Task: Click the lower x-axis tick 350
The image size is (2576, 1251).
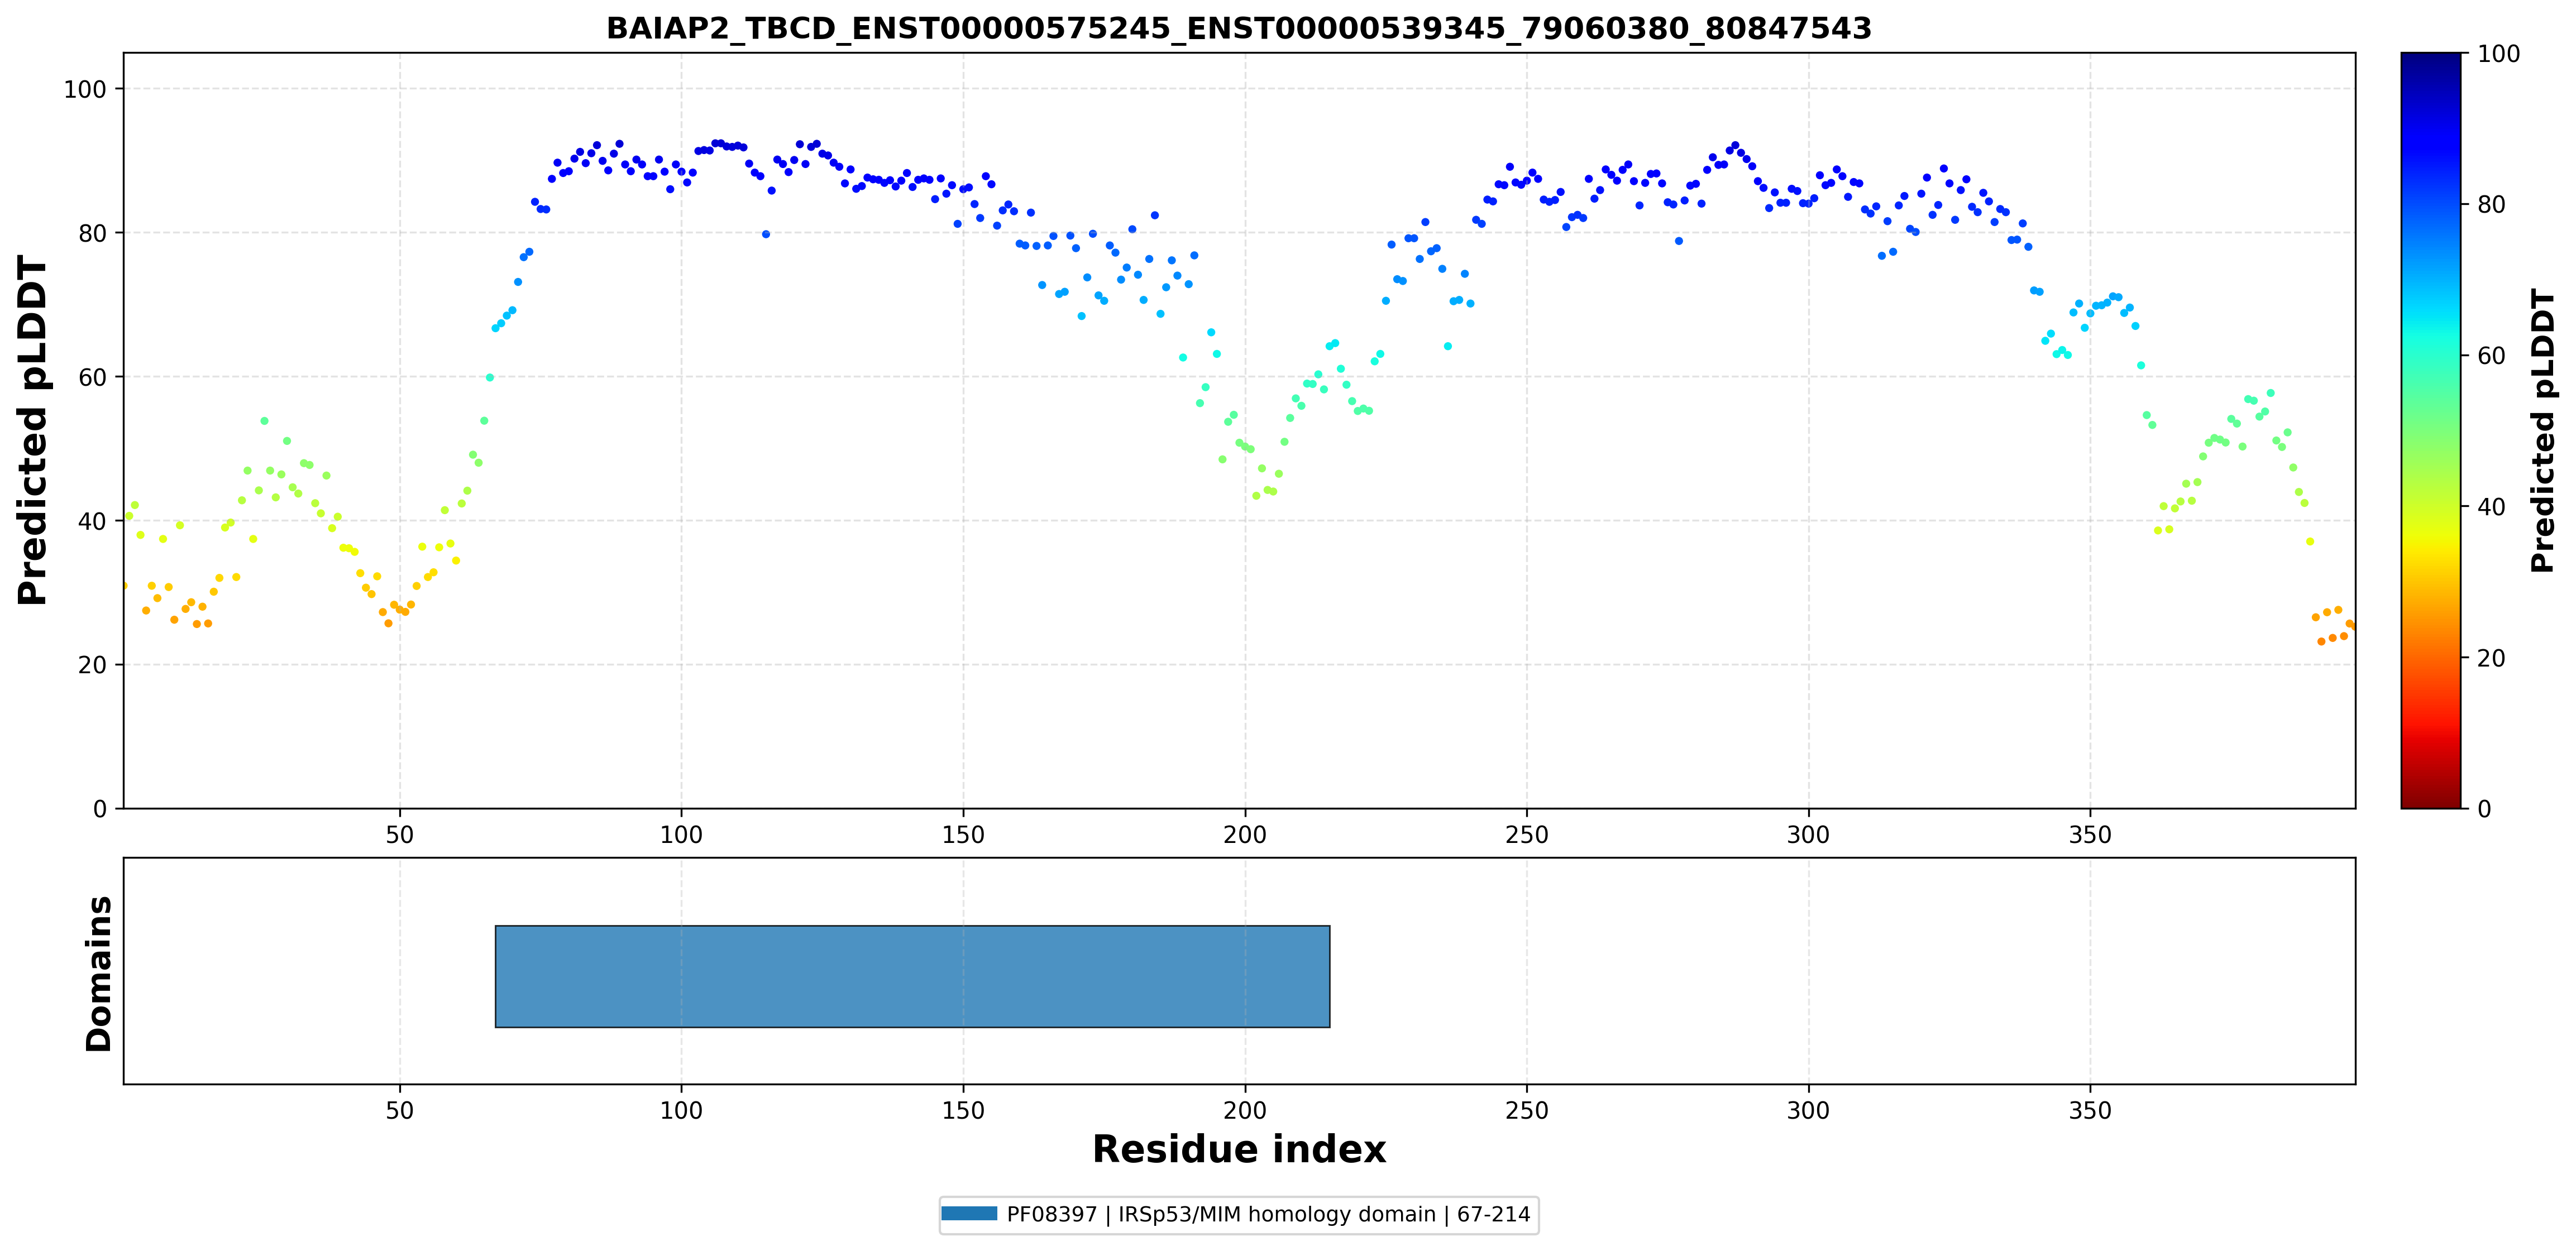Action: [2090, 1110]
